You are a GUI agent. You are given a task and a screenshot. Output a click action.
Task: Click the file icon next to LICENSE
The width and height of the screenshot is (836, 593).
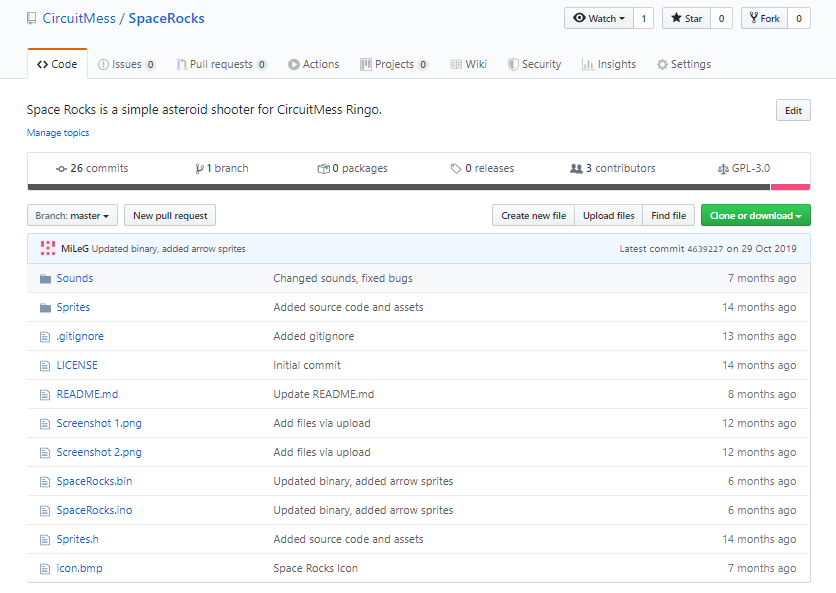click(x=45, y=365)
